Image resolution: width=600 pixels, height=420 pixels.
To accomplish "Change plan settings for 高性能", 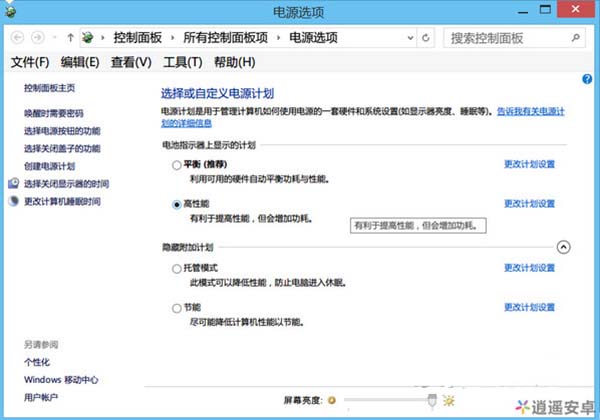I will [529, 203].
